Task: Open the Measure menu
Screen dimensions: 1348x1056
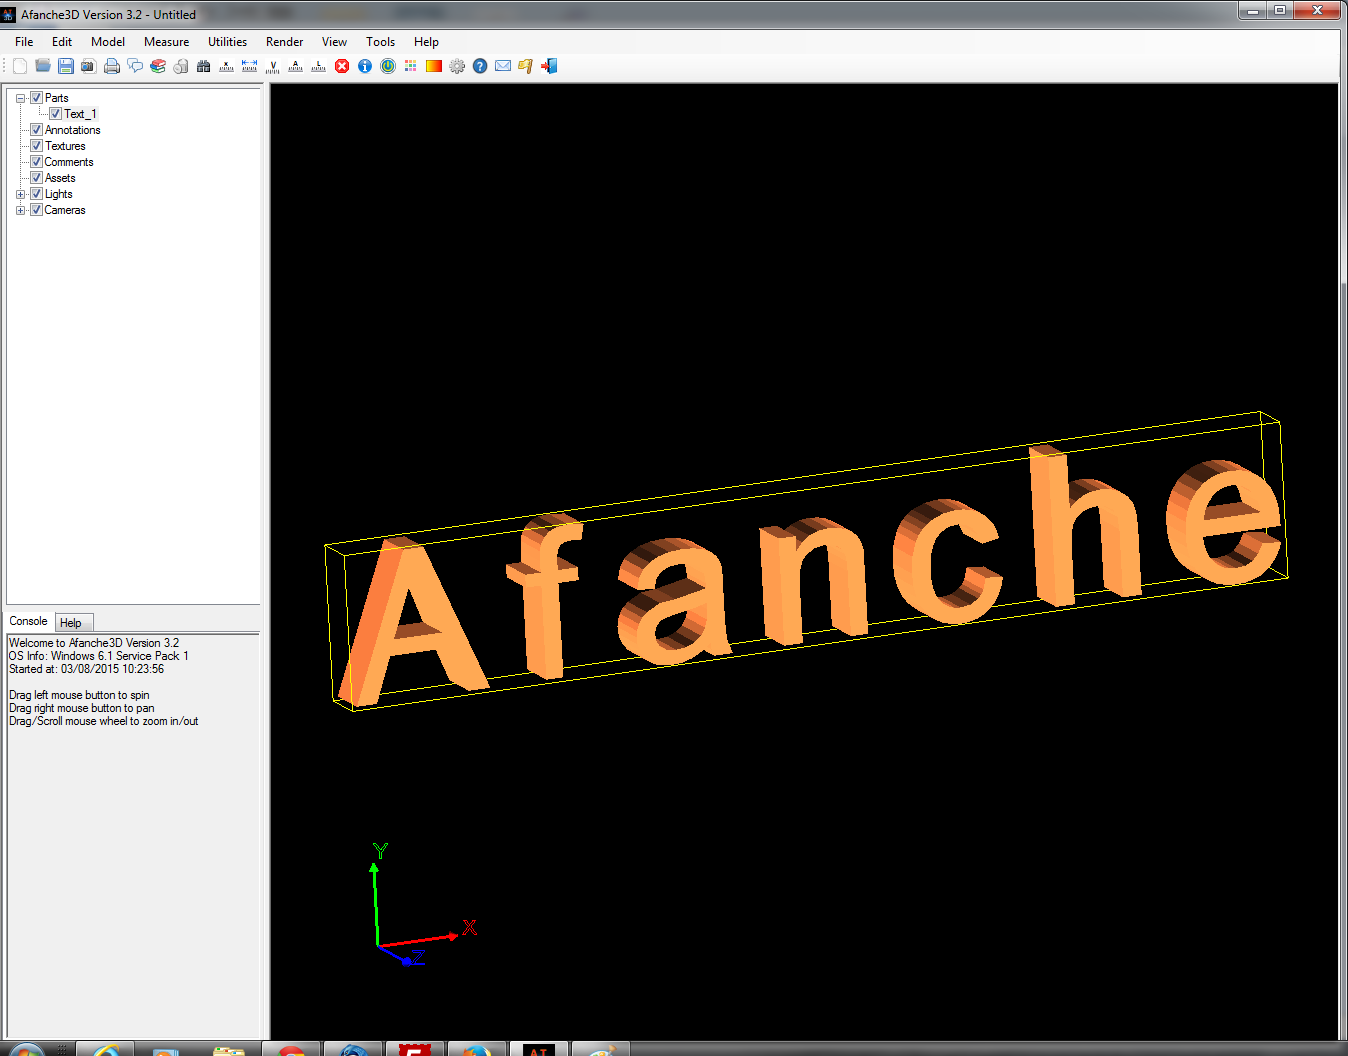Action: [x=166, y=42]
